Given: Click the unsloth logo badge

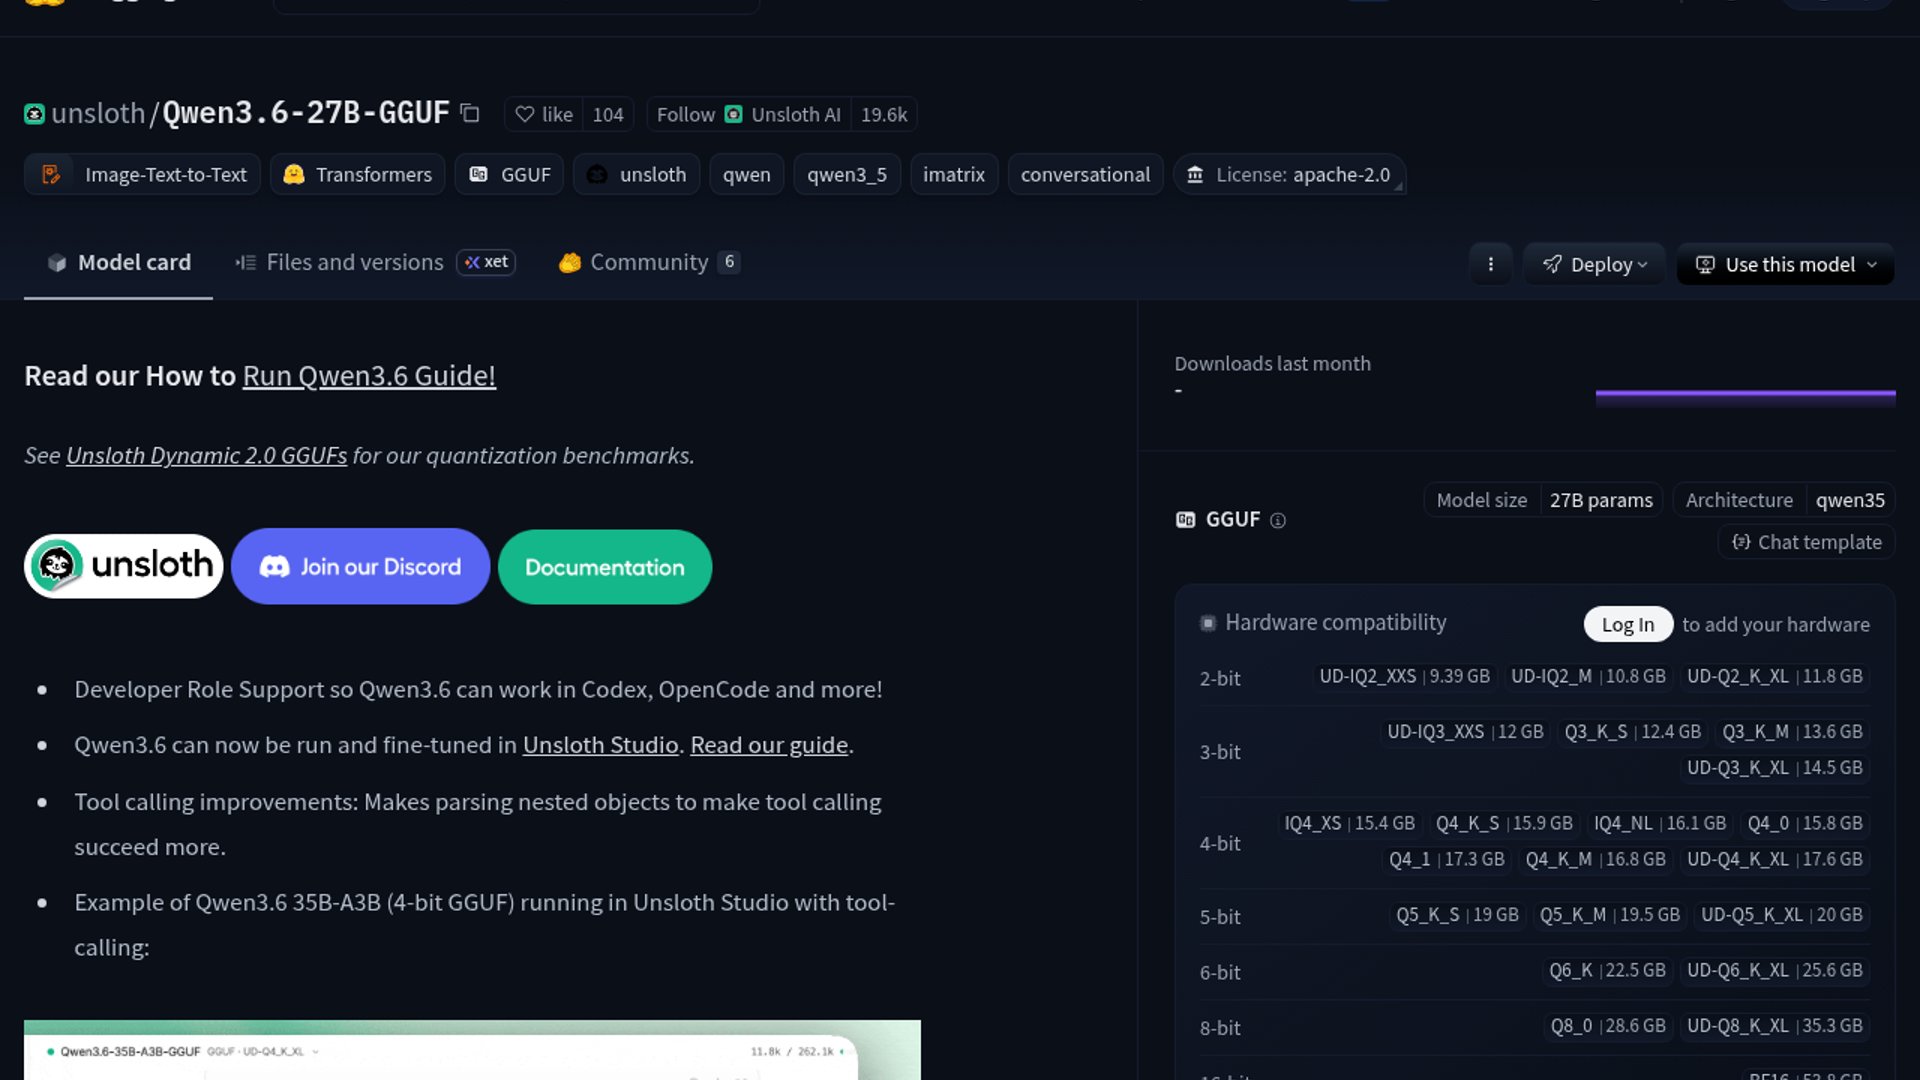Looking at the screenshot, I should [124, 566].
